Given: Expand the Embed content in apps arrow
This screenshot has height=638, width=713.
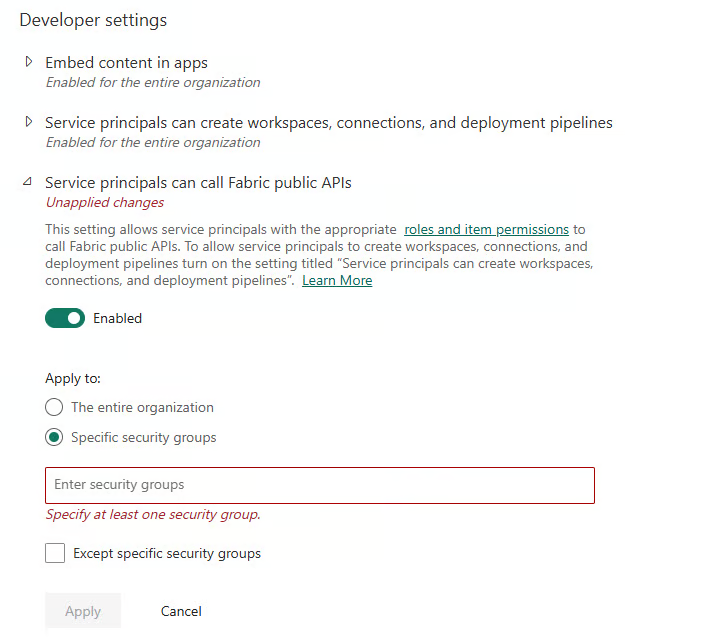Looking at the screenshot, I should pyautogui.click(x=28, y=62).
